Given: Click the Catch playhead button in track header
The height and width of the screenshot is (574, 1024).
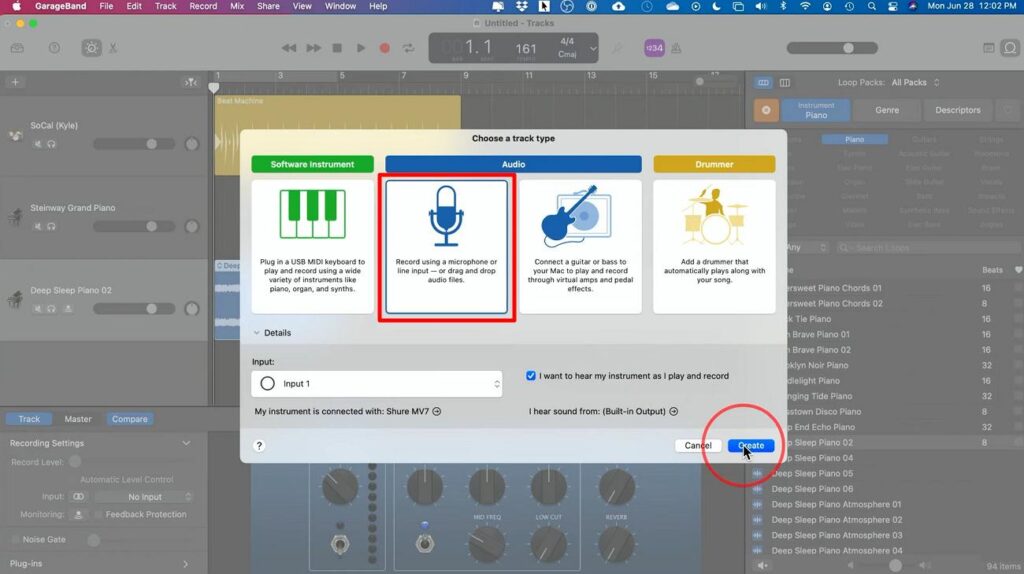Looking at the screenshot, I should click(190, 82).
